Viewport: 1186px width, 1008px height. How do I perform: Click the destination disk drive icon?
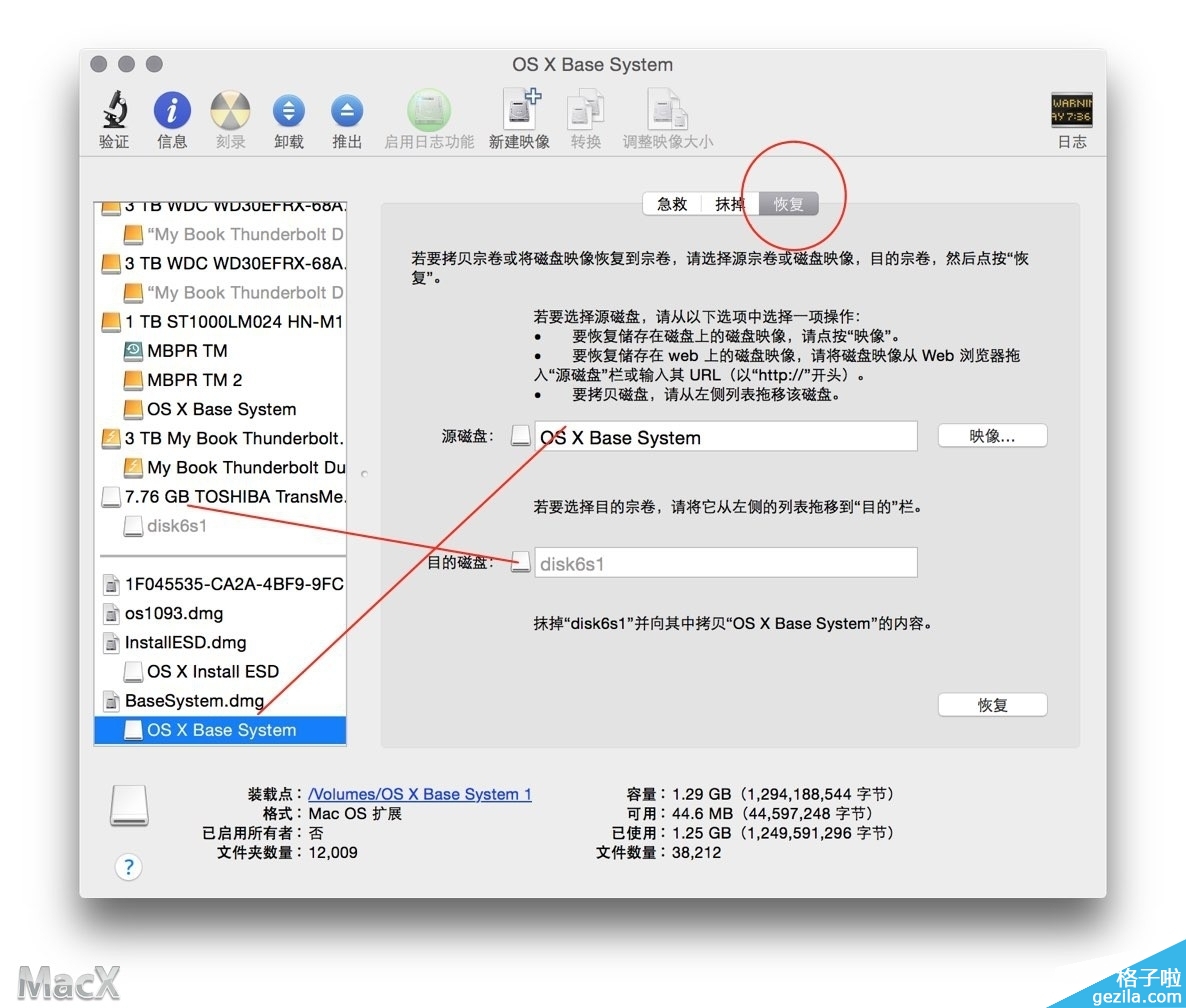(520, 562)
